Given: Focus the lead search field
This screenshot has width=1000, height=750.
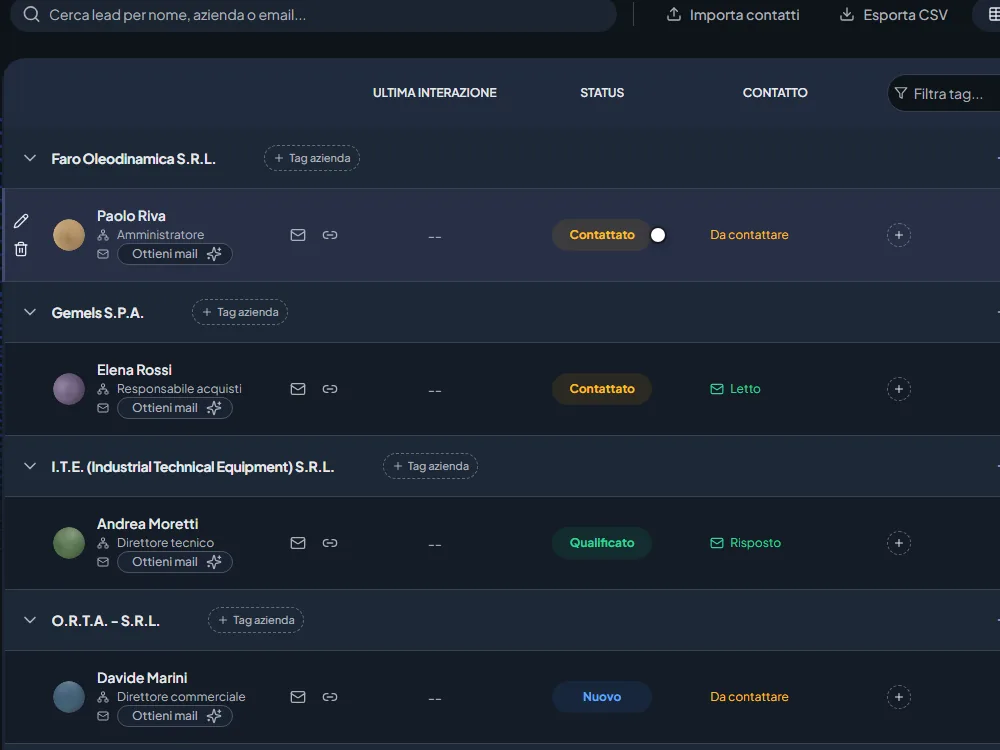Looking at the screenshot, I should 313,15.
